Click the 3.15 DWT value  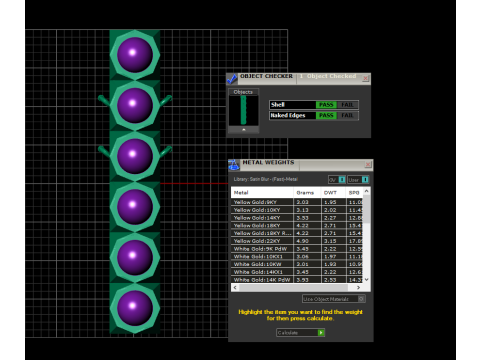[x=330, y=241]
